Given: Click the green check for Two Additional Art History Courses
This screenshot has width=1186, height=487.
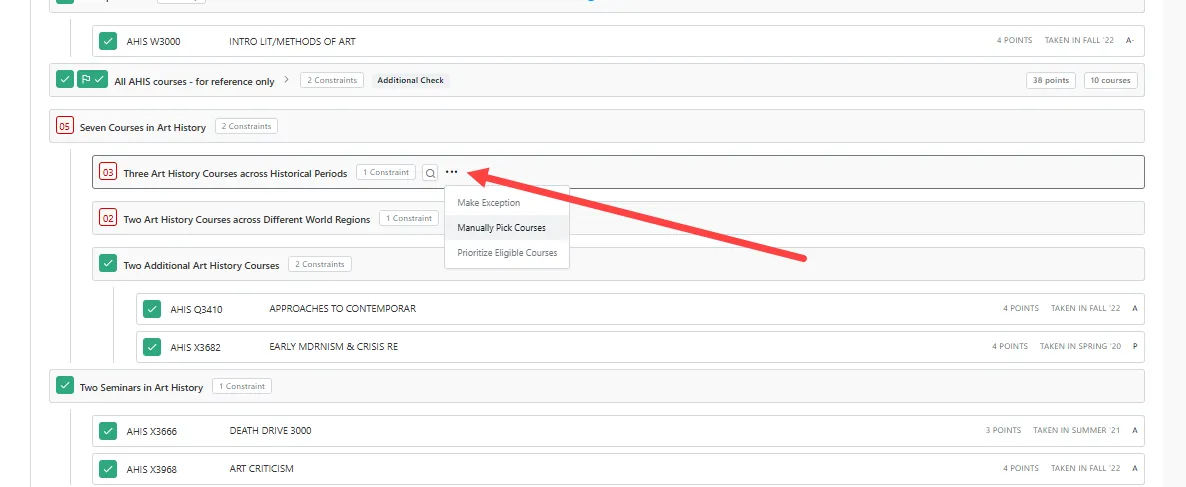Looking at the screenshot, I should pyautogui.click(x=108, y=263).
